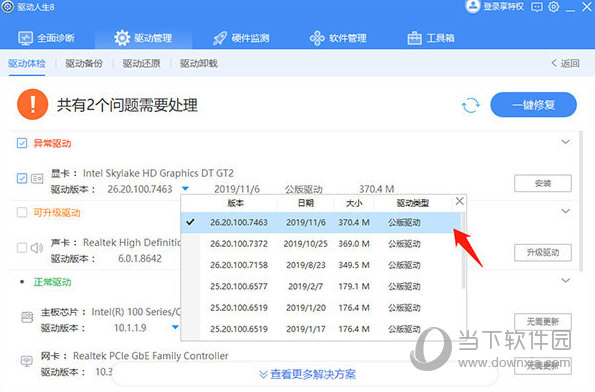Screen dimensions: 595x392
Task: Open graphics driver version dropdown arrow
Action: (185, 188)
